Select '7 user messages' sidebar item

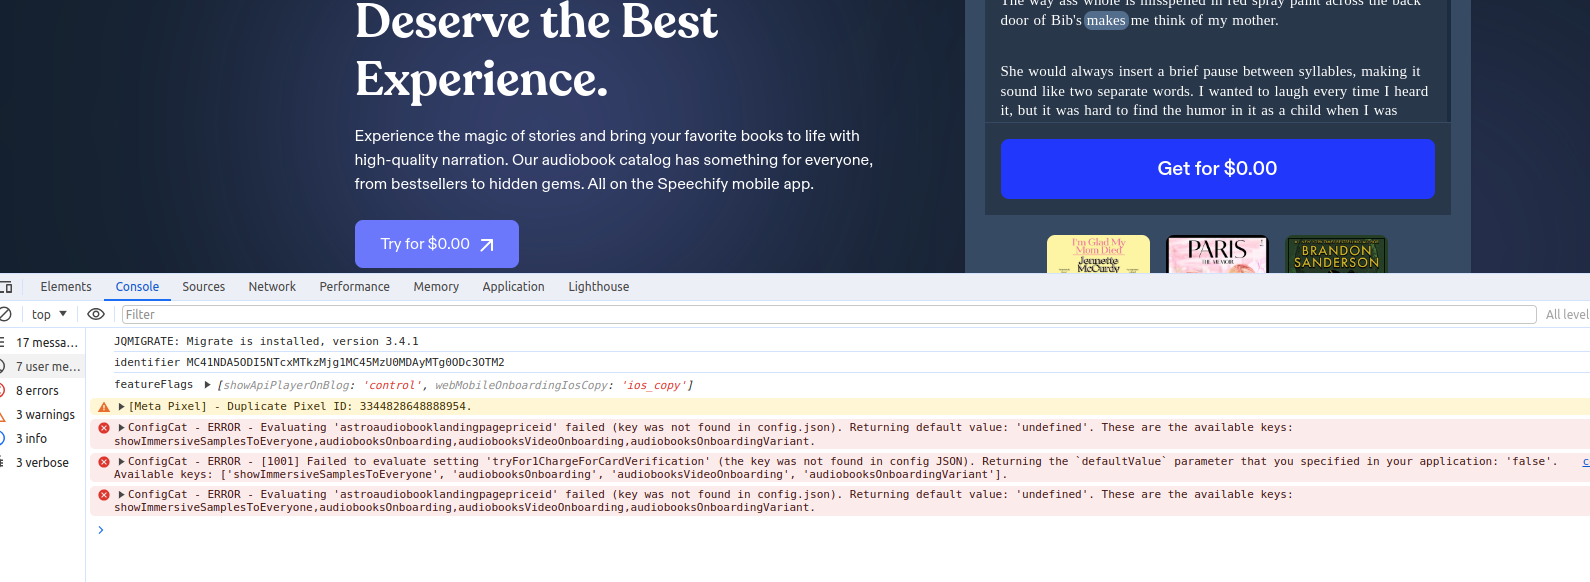42,366
